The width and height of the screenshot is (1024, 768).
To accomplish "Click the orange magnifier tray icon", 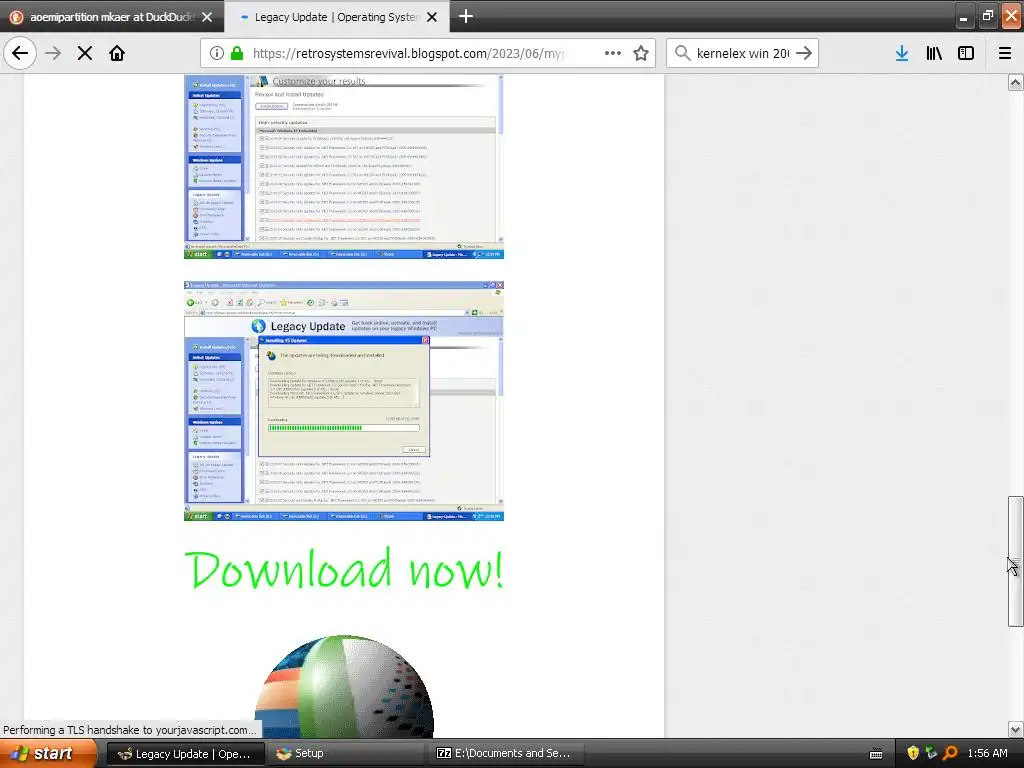I will pos(950,753).
